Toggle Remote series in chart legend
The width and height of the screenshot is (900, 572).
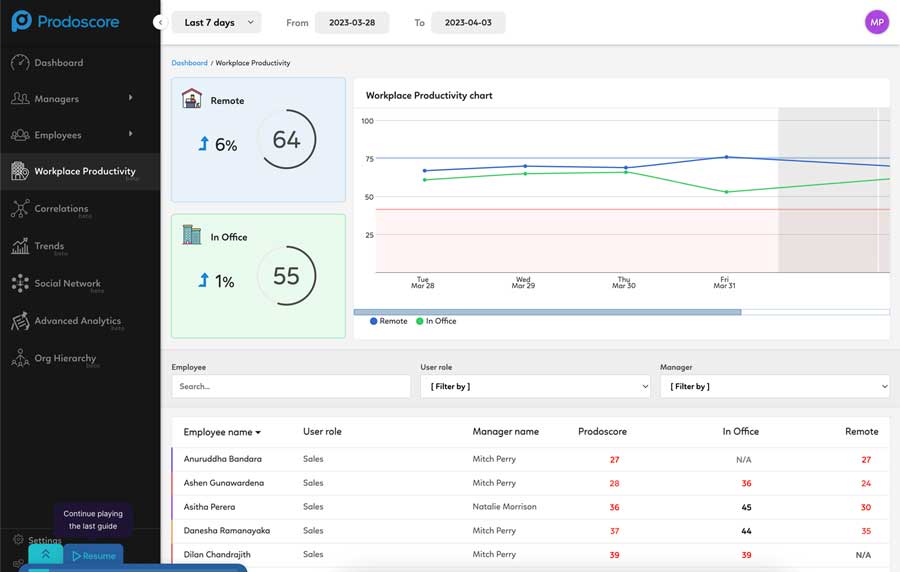(x=389, y=321)
